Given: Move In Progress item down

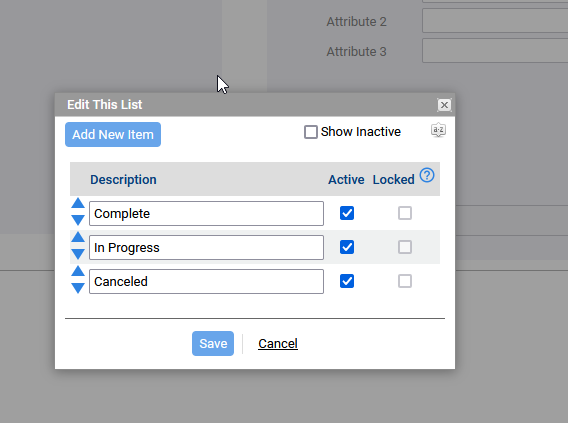Looking at the screenshot, I should (x=78, y=254).
